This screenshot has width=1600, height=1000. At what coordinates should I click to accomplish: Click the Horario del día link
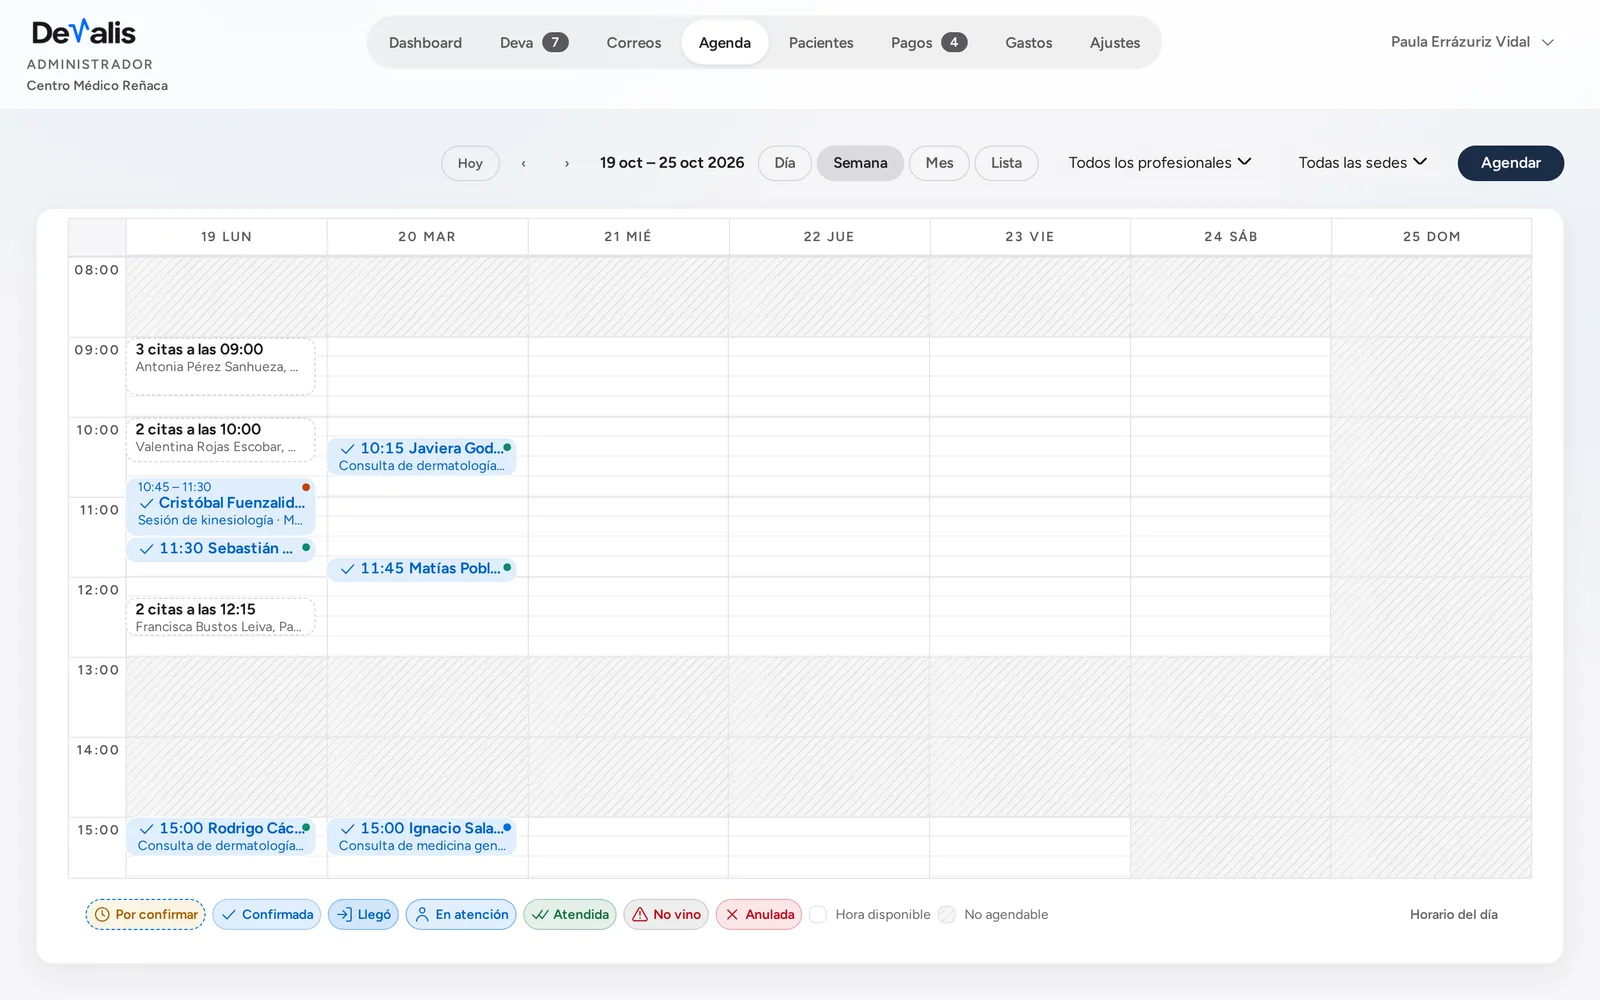click(x=1454, y=914)
